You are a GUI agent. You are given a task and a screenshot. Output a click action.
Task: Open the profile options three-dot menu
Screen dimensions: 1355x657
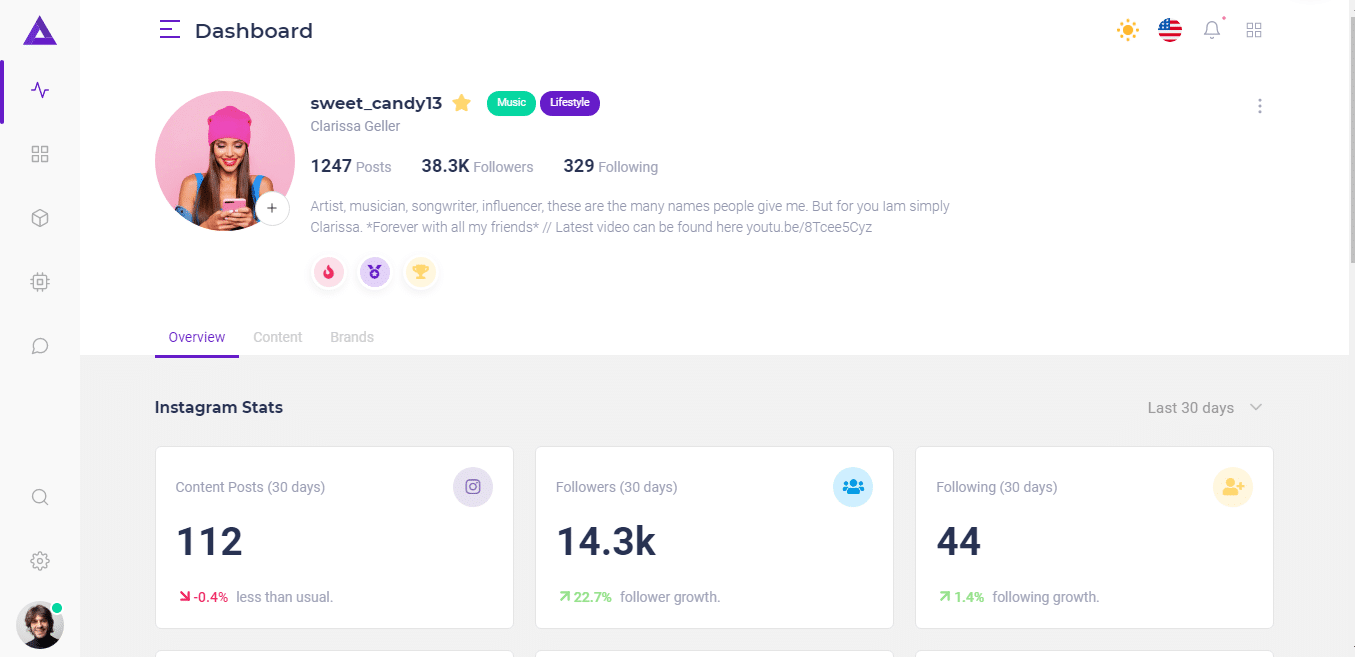click(x=1259, y=105)
